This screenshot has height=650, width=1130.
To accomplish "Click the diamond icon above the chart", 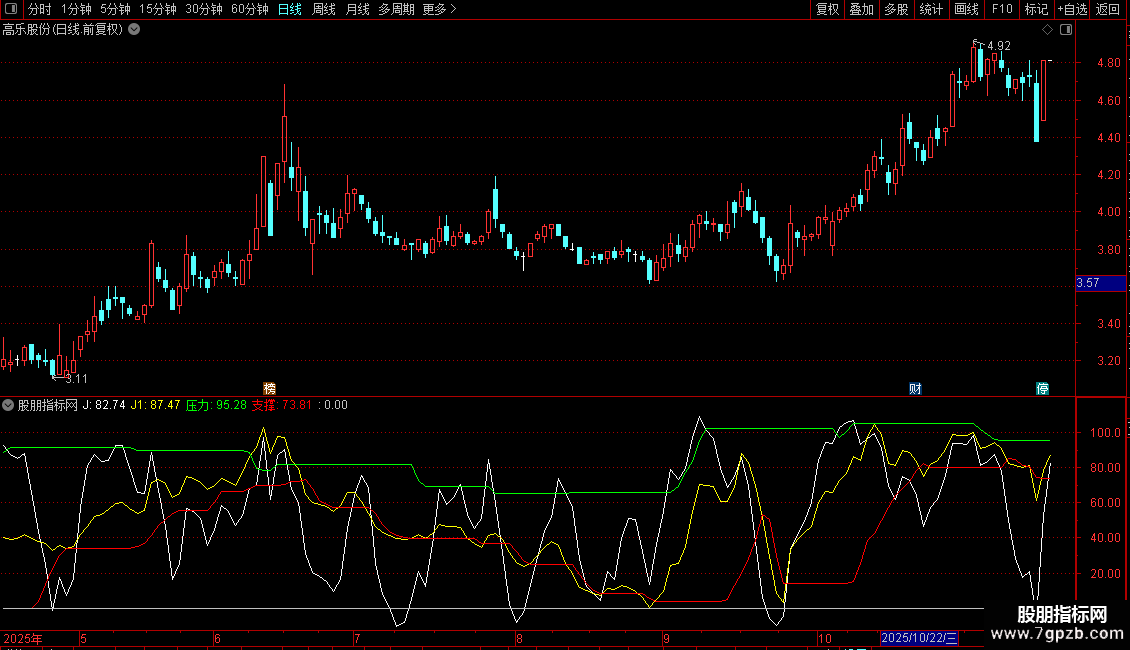I will click(x=1047, y=29).
